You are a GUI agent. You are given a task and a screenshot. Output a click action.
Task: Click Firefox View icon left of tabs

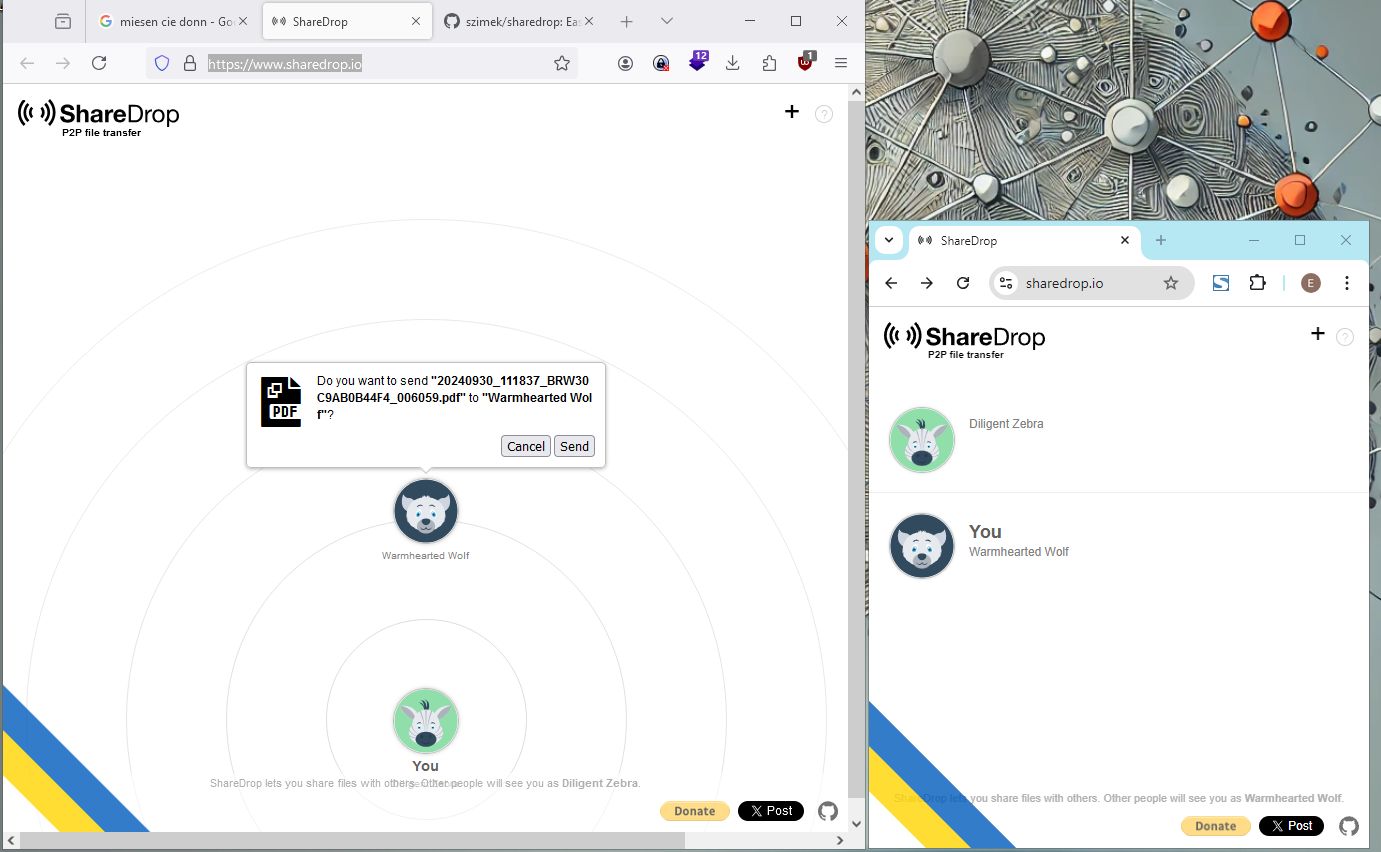(x=63, y=21)
